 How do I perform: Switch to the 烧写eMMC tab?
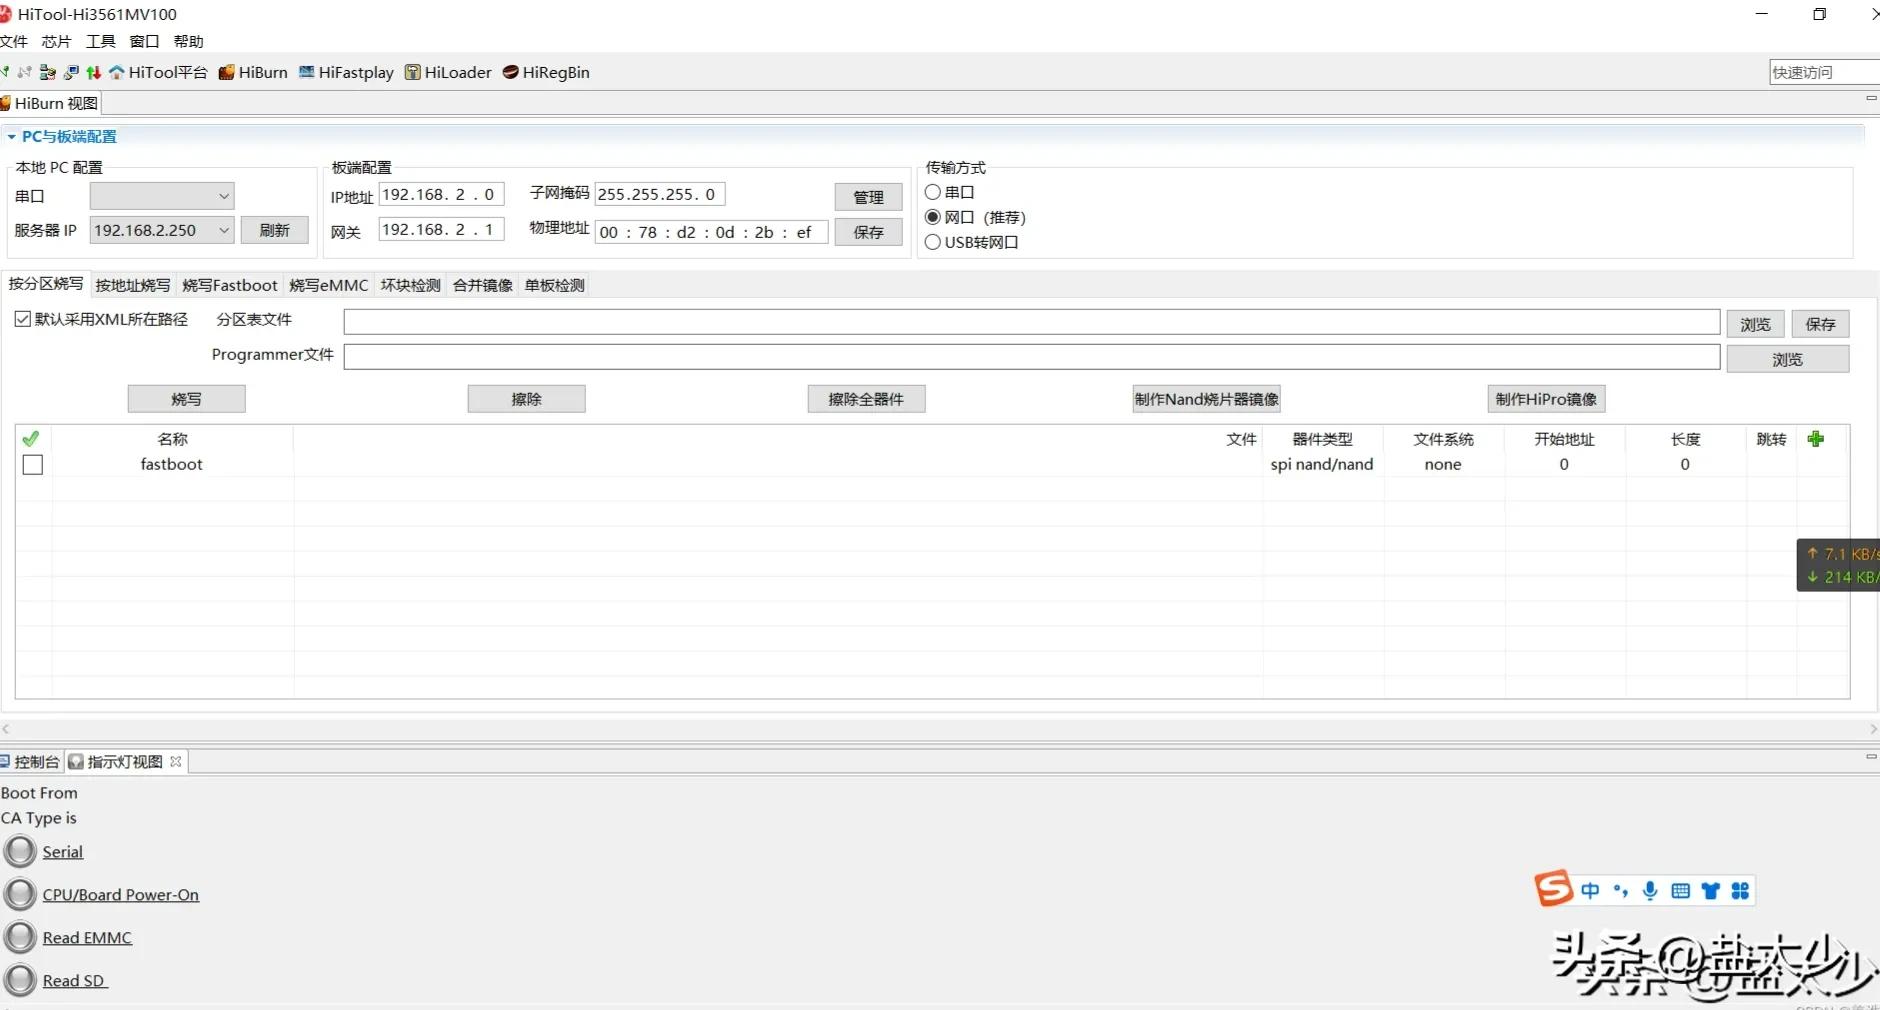pyautogui.click(x=328, y=285)
